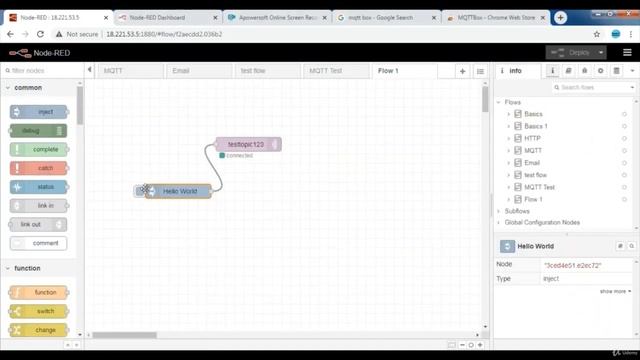Collapse the node palette sidebar arrow
640x360 pixels.
tap(89, 69)
